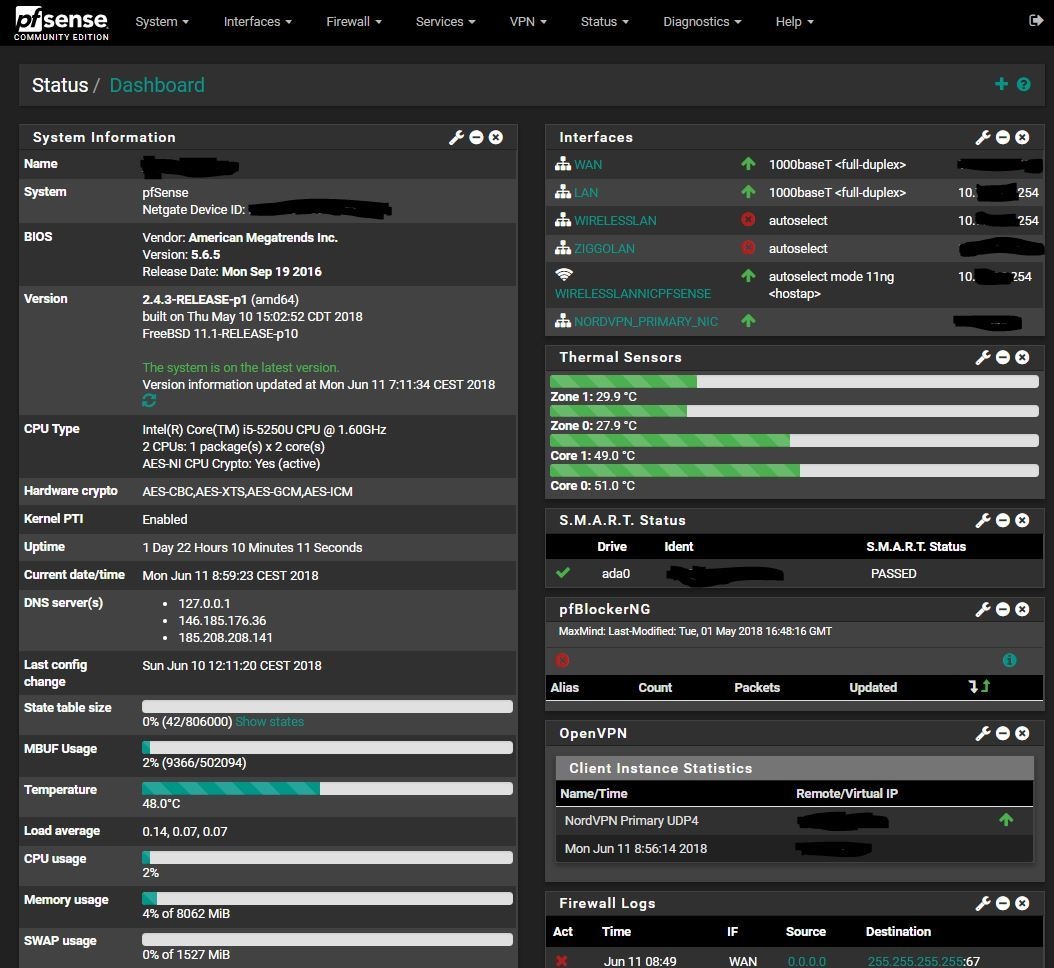Click the pfSense Community Edition logo
The width and height of the screenshot is (1054, 968).
click(x=61, y=24)
